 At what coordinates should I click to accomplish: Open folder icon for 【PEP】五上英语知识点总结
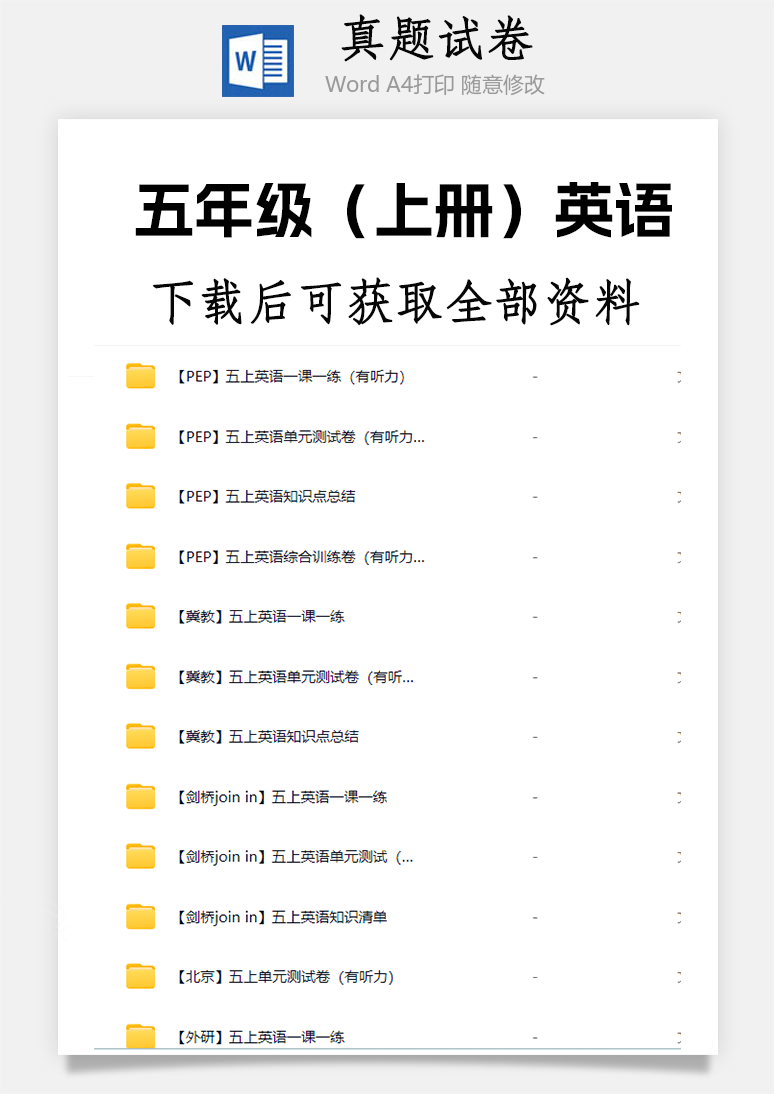[x=140, y=496]
